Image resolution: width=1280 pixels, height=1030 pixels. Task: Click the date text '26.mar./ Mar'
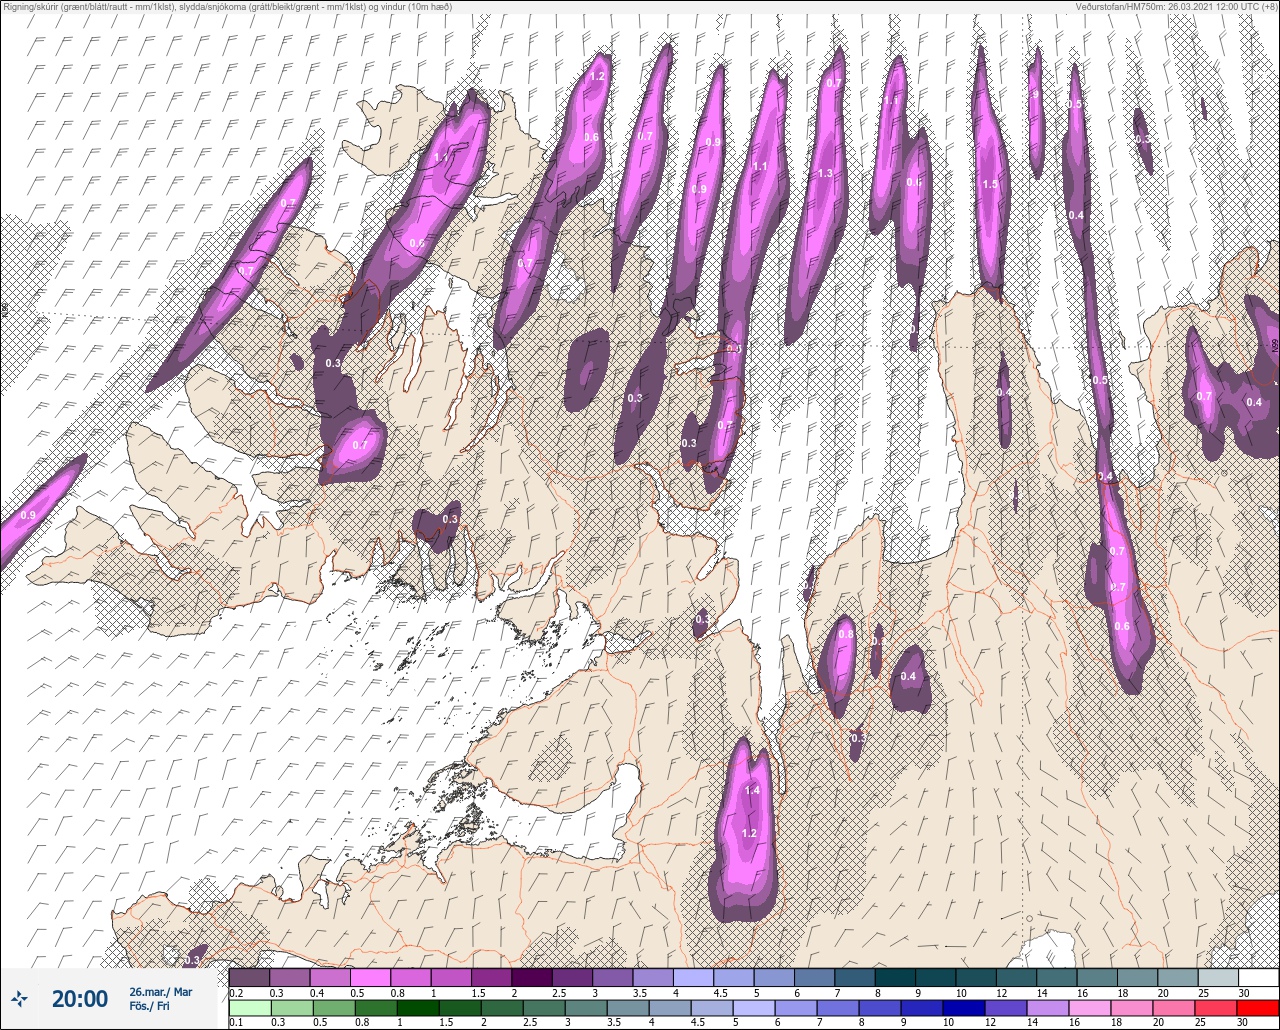pos(161,991)
